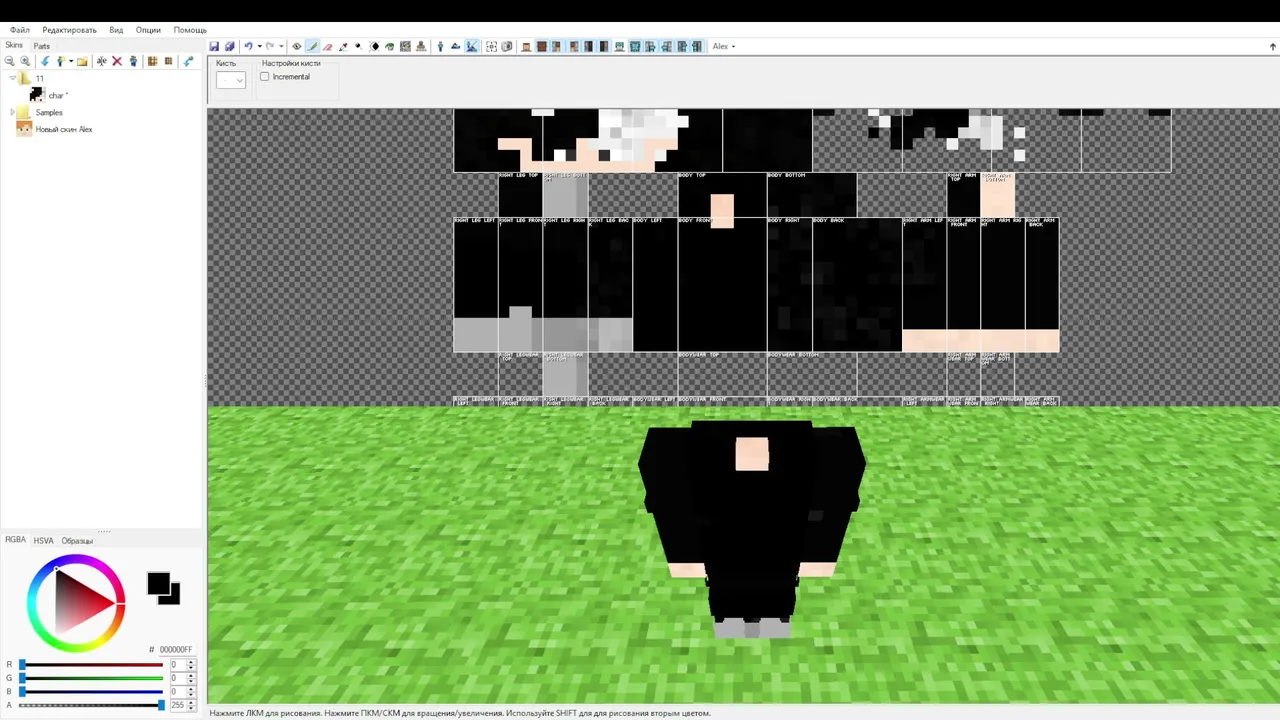Open the Redo history dropdown arrow
This screenshot has height=720, width=1280.
(281, 46)
